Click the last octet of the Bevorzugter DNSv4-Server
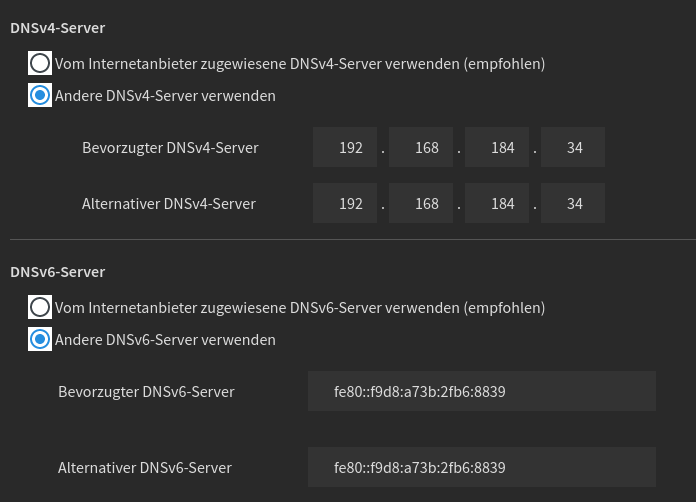Image resolution: width=696 pixels, height=502 pixels. [x=573, y=147]
